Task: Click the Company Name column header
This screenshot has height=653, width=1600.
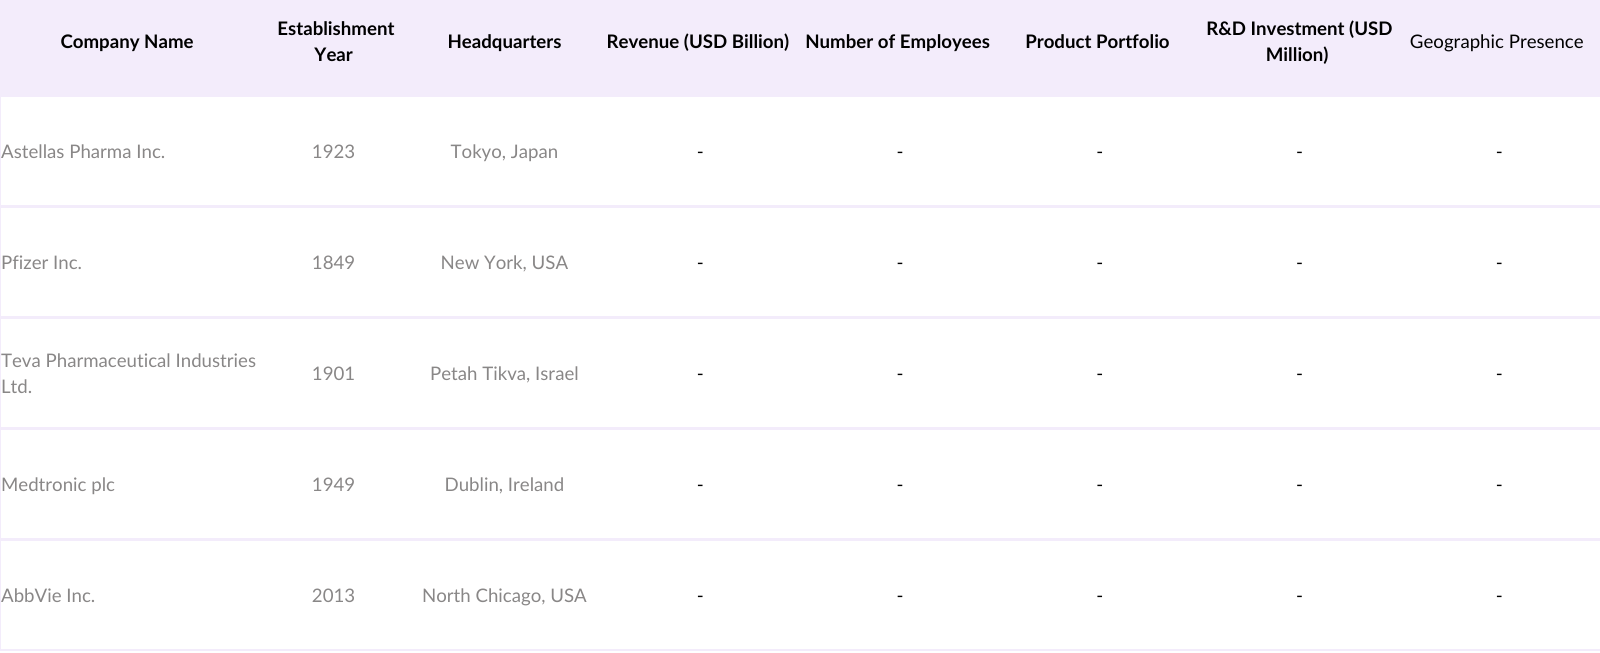Action: point(127,42)
